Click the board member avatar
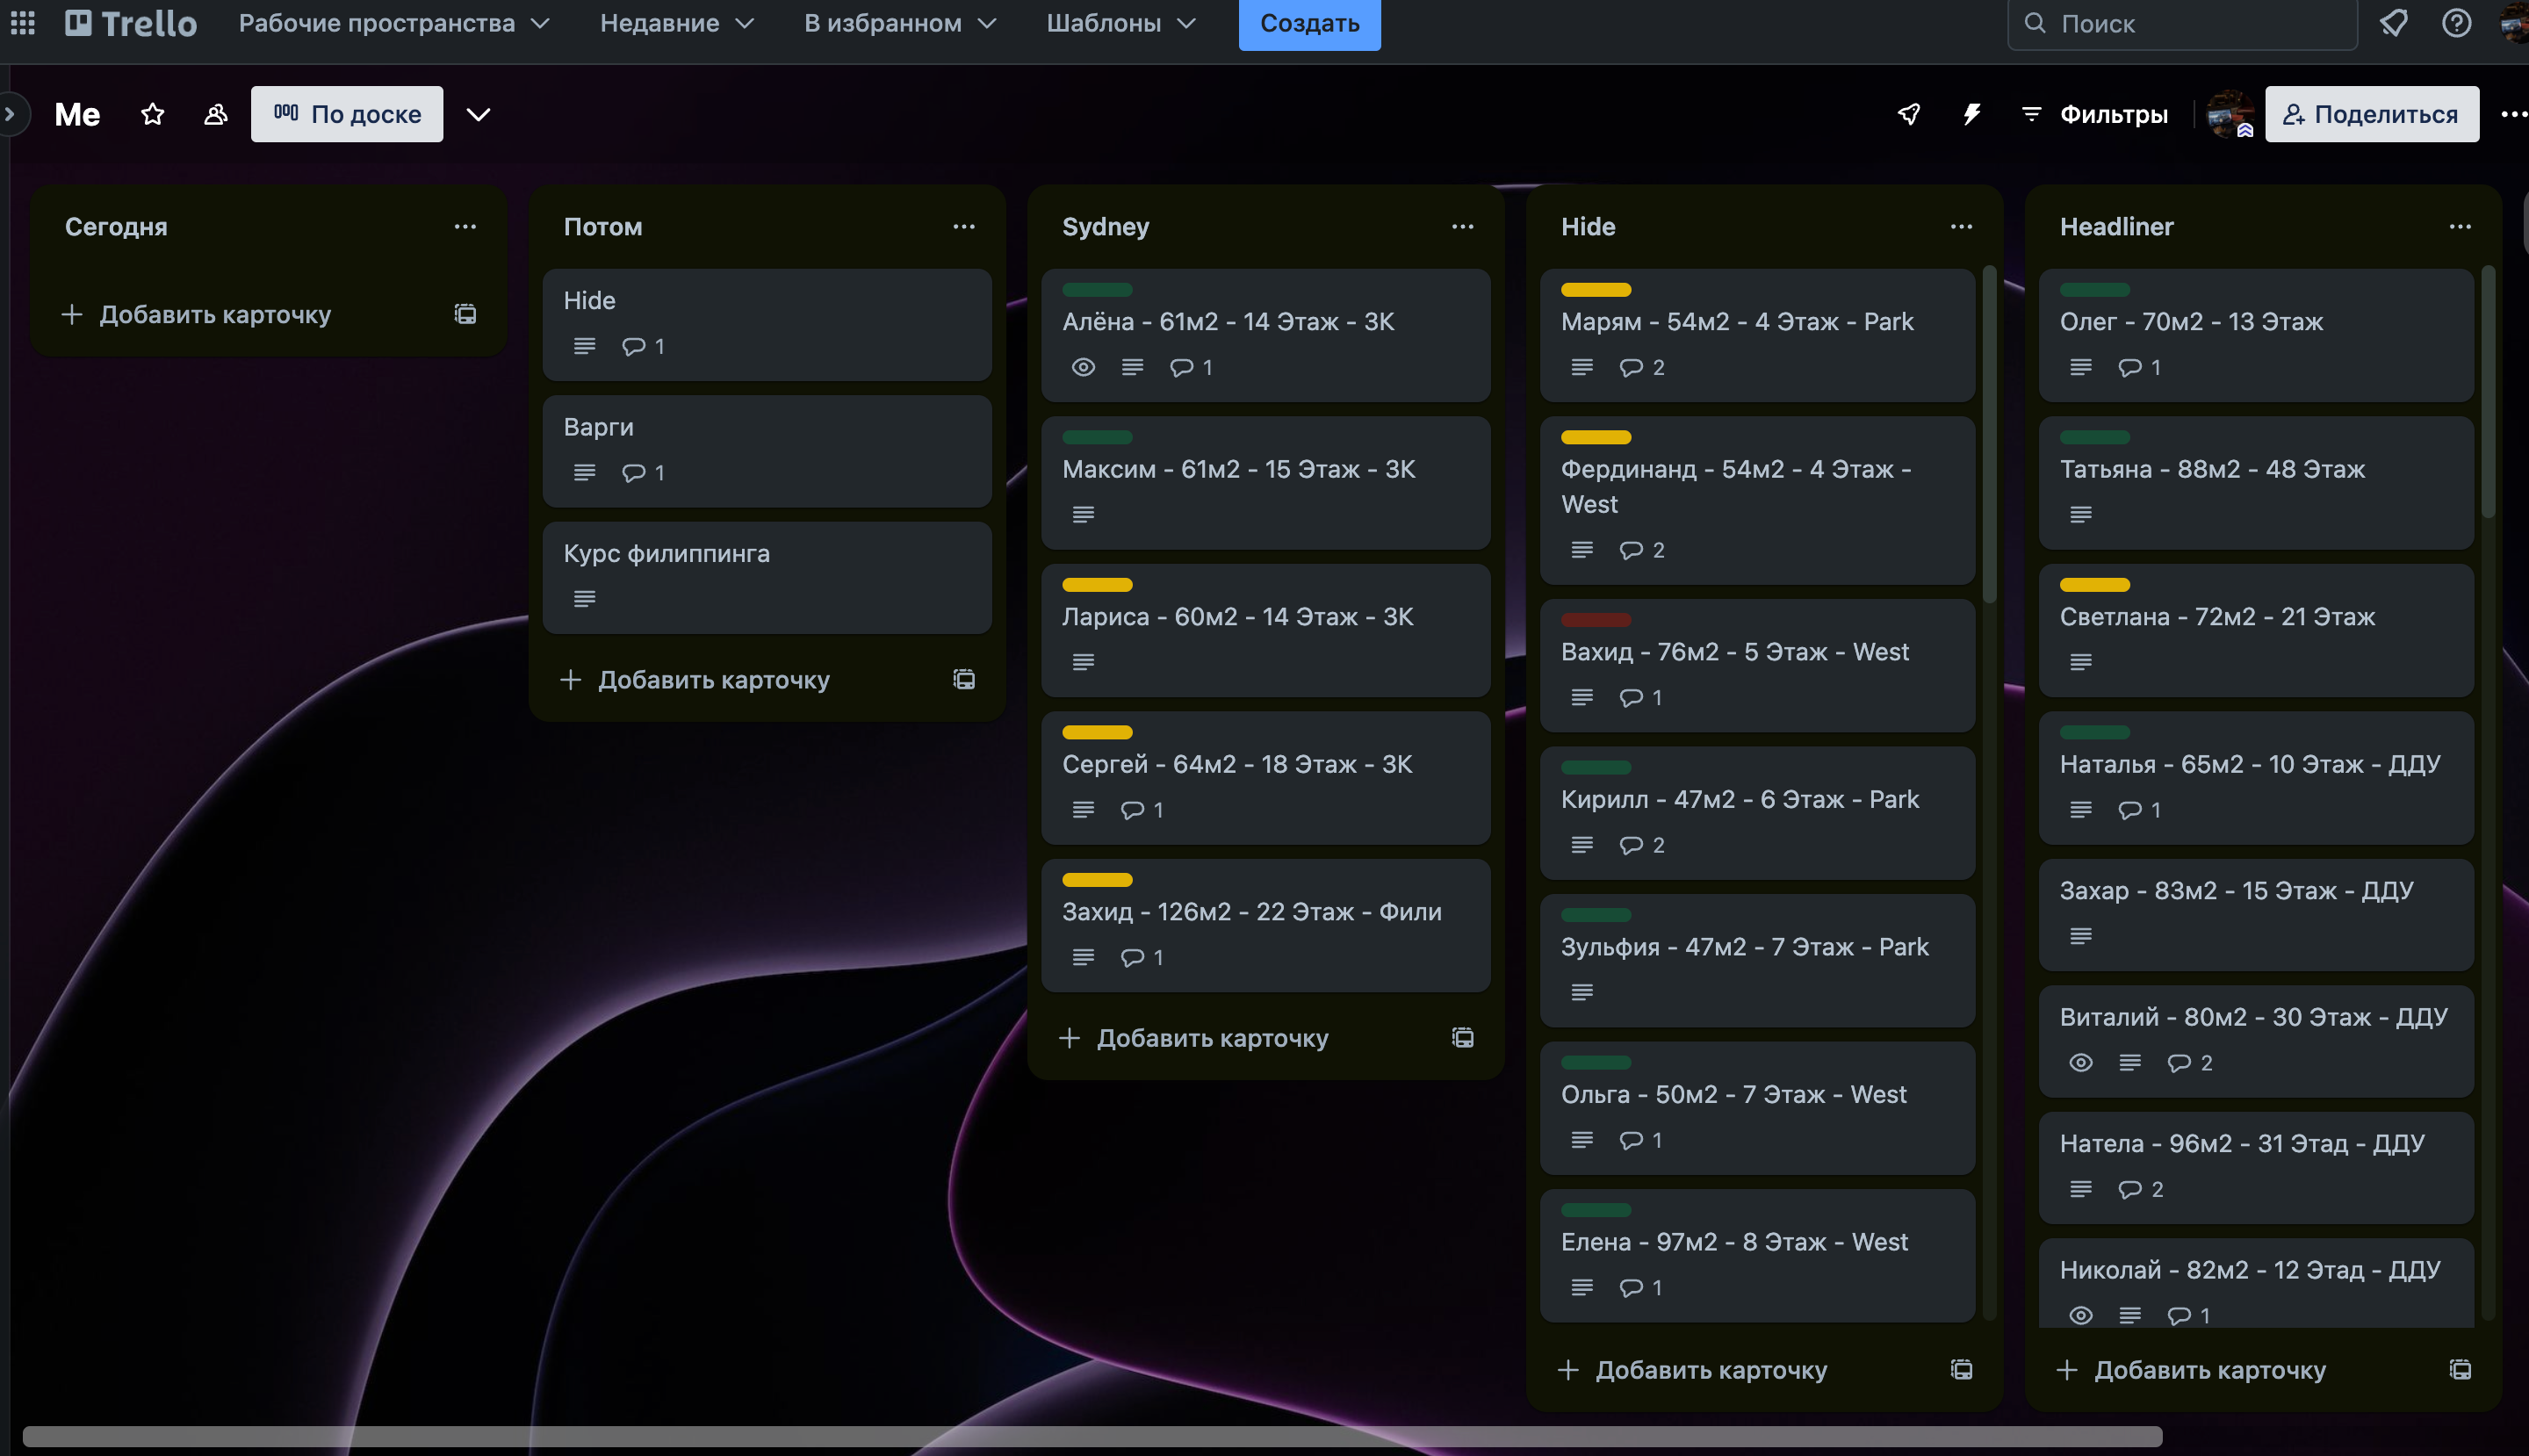 coord(2229,114)
